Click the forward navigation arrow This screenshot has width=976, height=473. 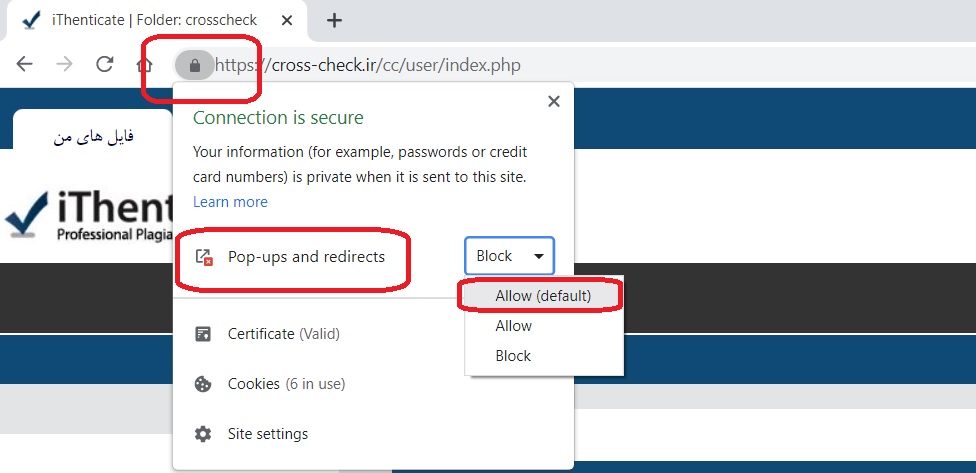pyautogui.click(x=64, y=63)
